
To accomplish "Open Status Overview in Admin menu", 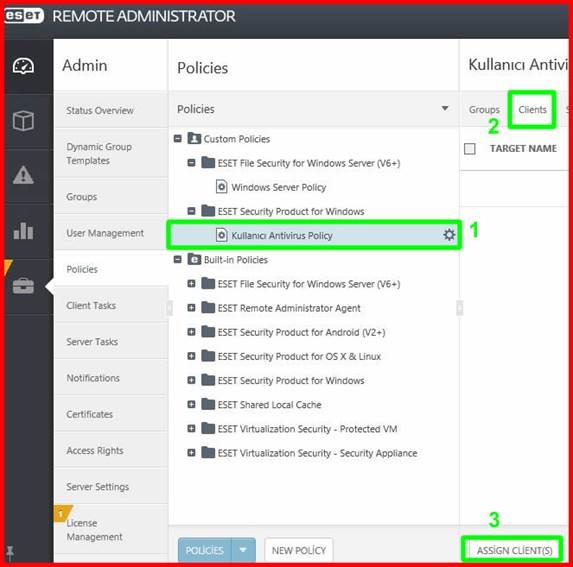I will click(x=111, y=110).
